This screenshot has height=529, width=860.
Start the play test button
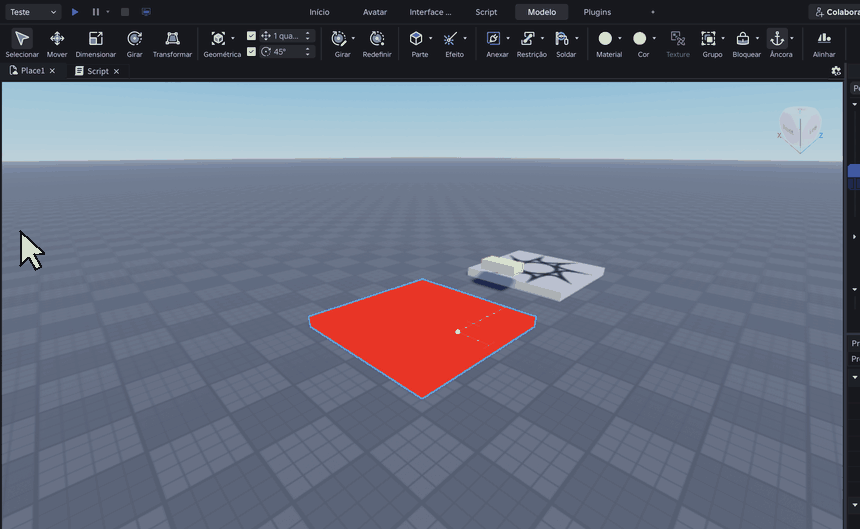tap(75, 12)
